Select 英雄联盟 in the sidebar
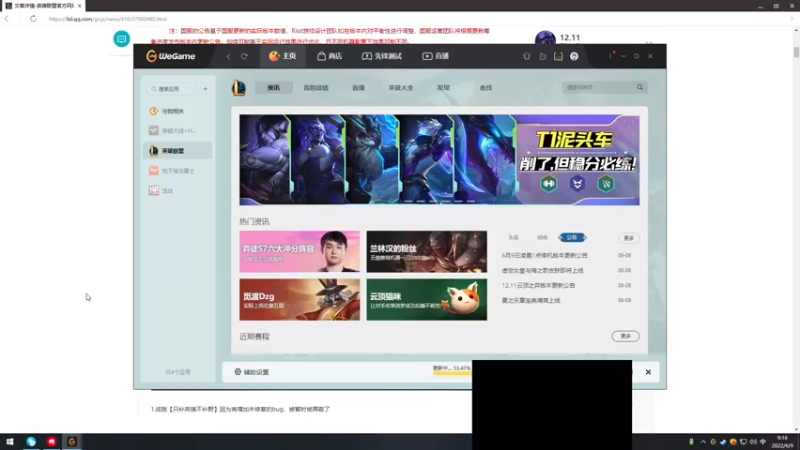 pos(178,151)
